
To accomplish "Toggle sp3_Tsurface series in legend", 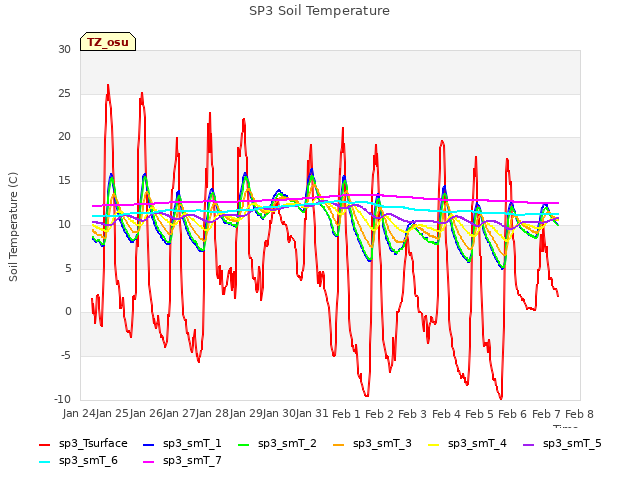I will [x=83, y=444].
